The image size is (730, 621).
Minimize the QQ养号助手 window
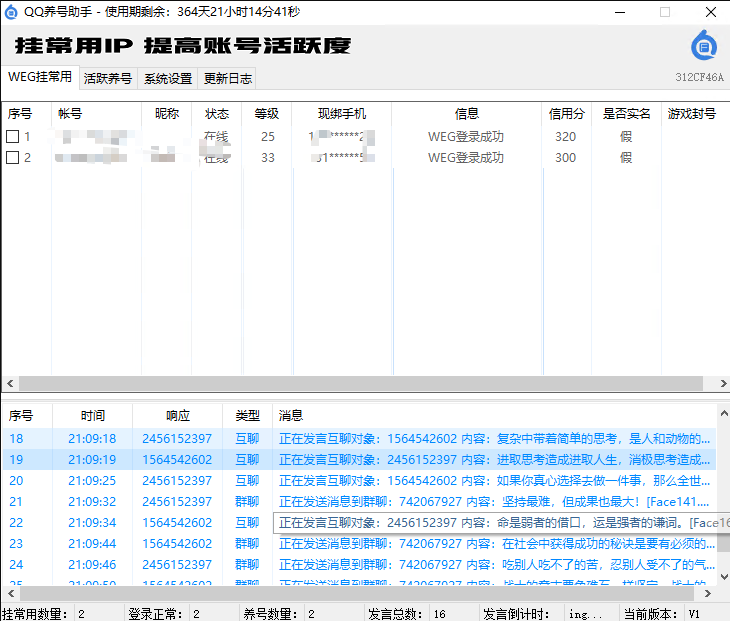[620, 12]
